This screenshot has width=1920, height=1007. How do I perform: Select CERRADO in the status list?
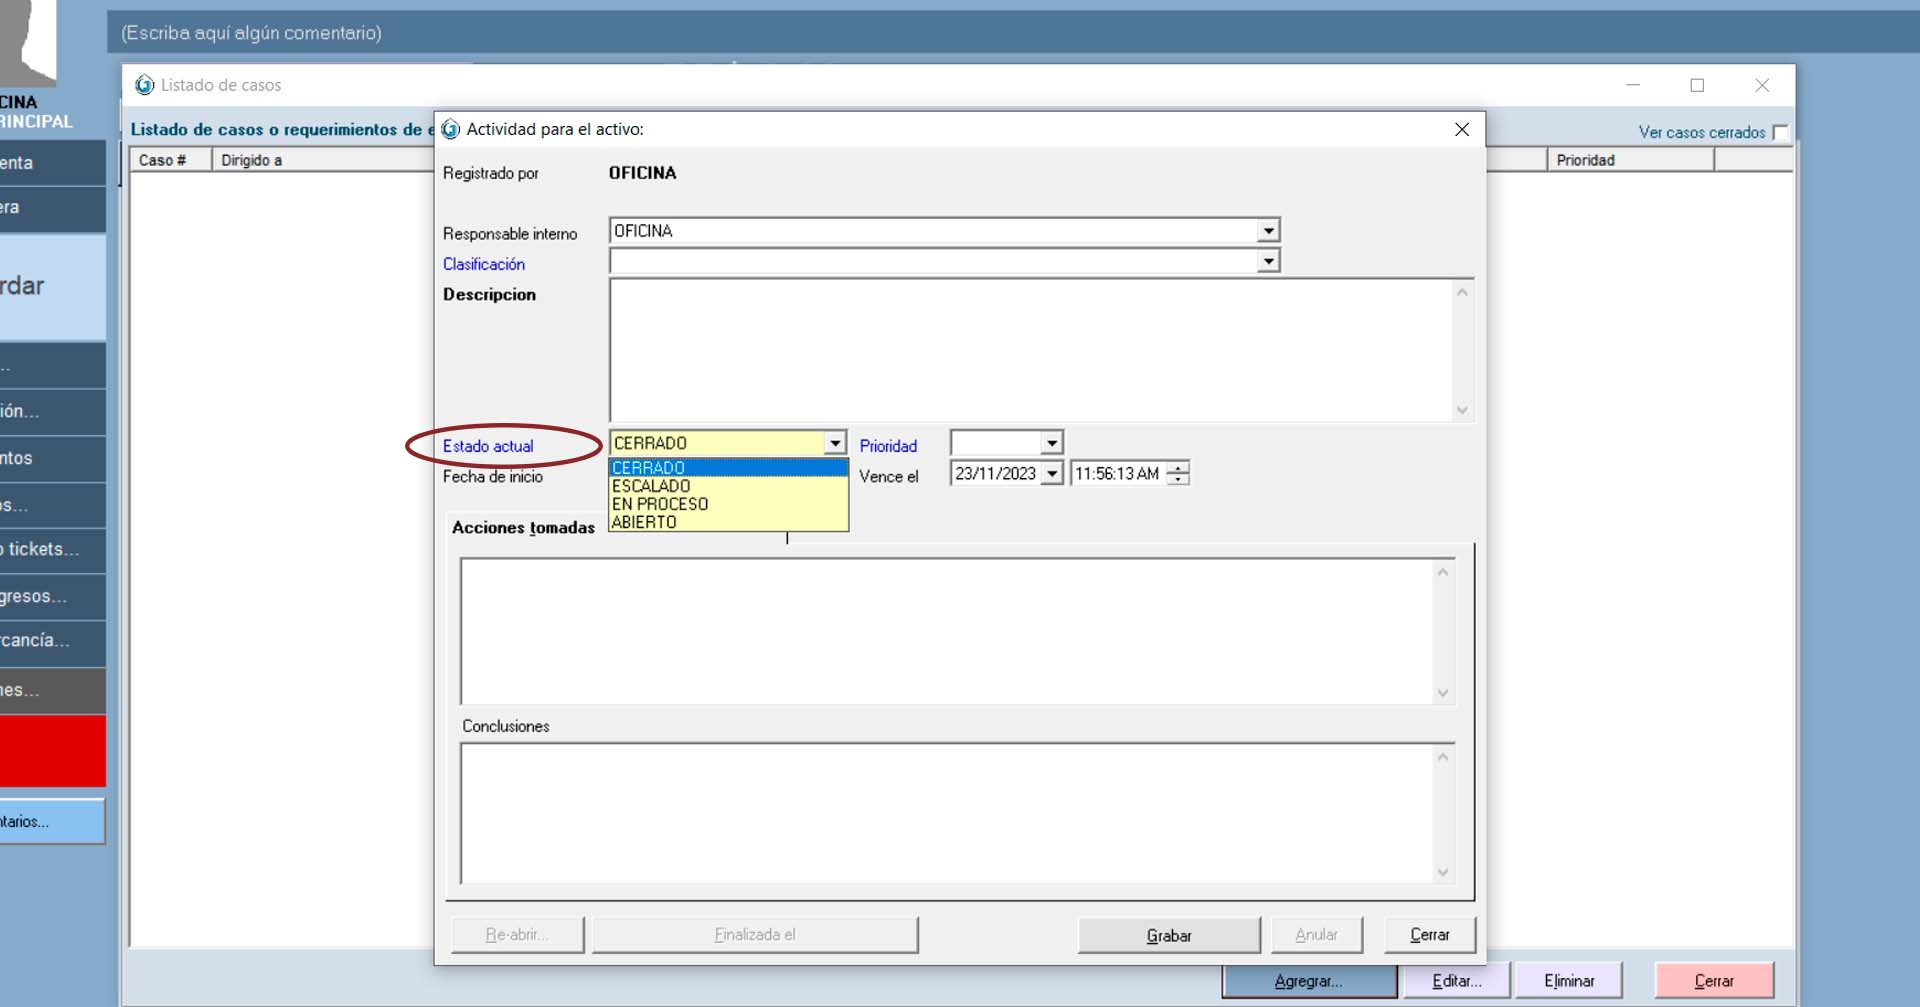pyautogui.click(x=648, y=468)
